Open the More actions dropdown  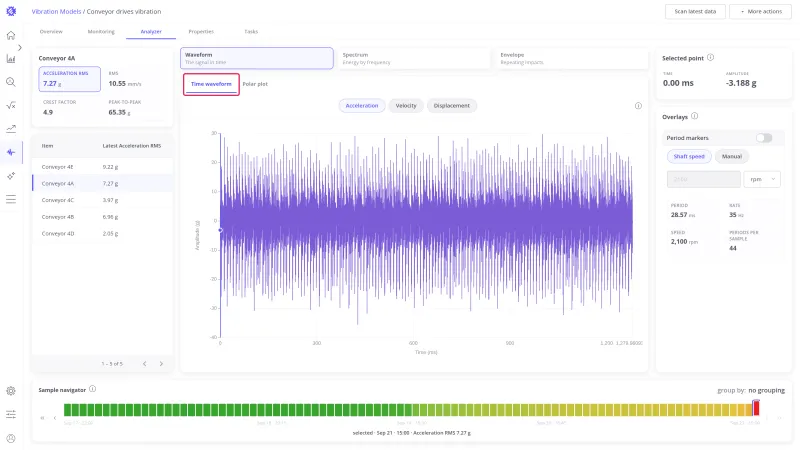click(760, 11)
